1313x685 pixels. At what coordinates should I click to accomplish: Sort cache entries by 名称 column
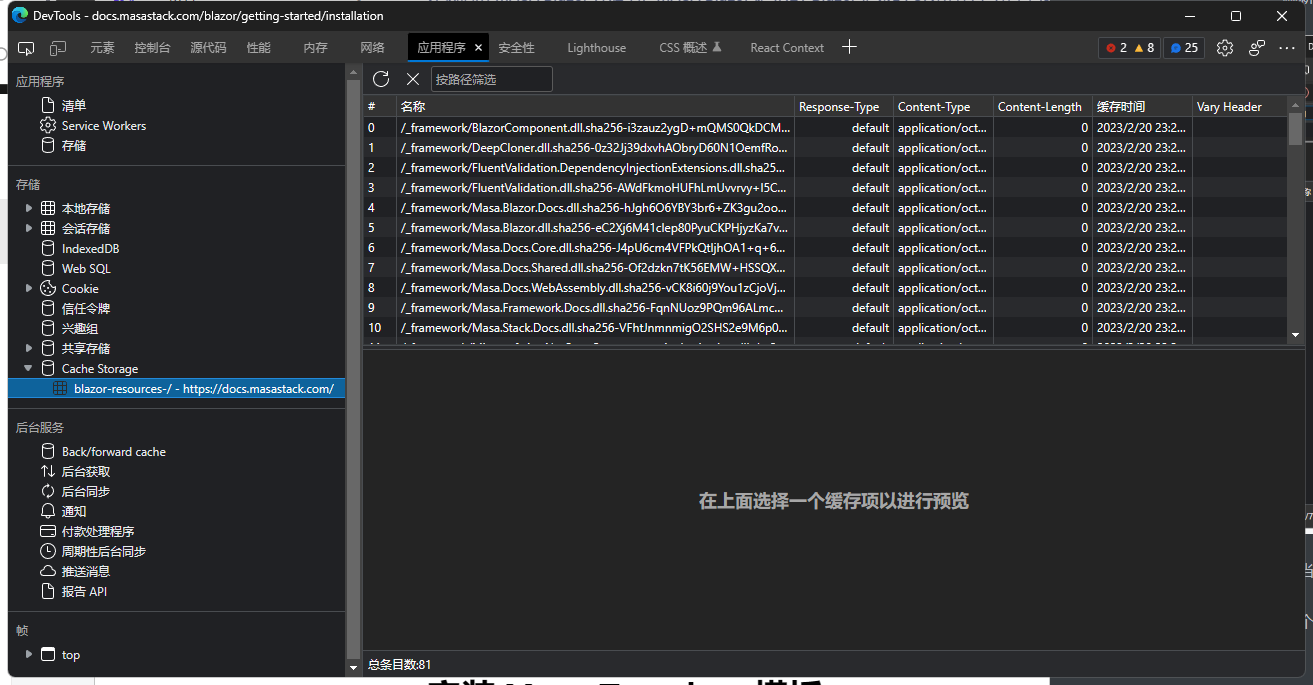click(413, 106)
